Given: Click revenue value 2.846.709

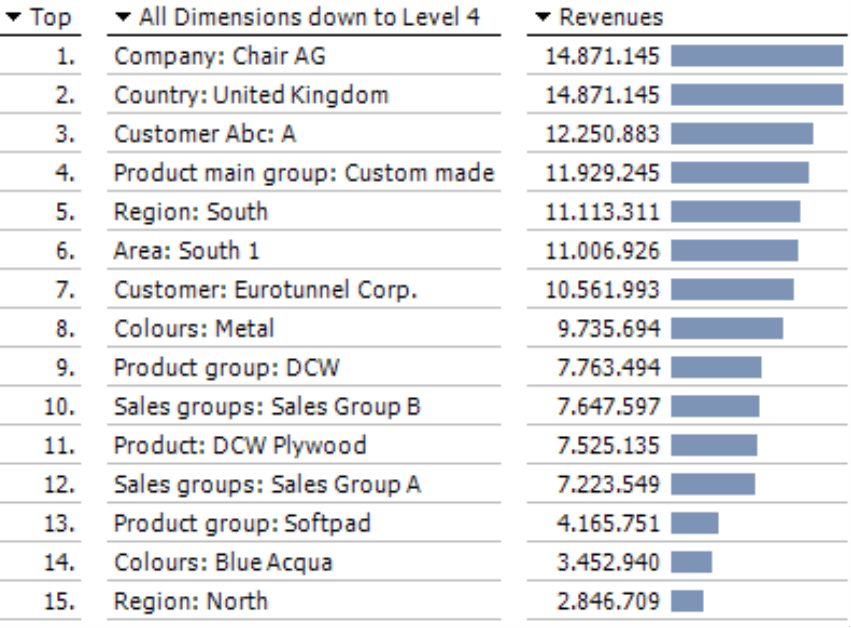Looking at the screenshot, I should point(608,601).
